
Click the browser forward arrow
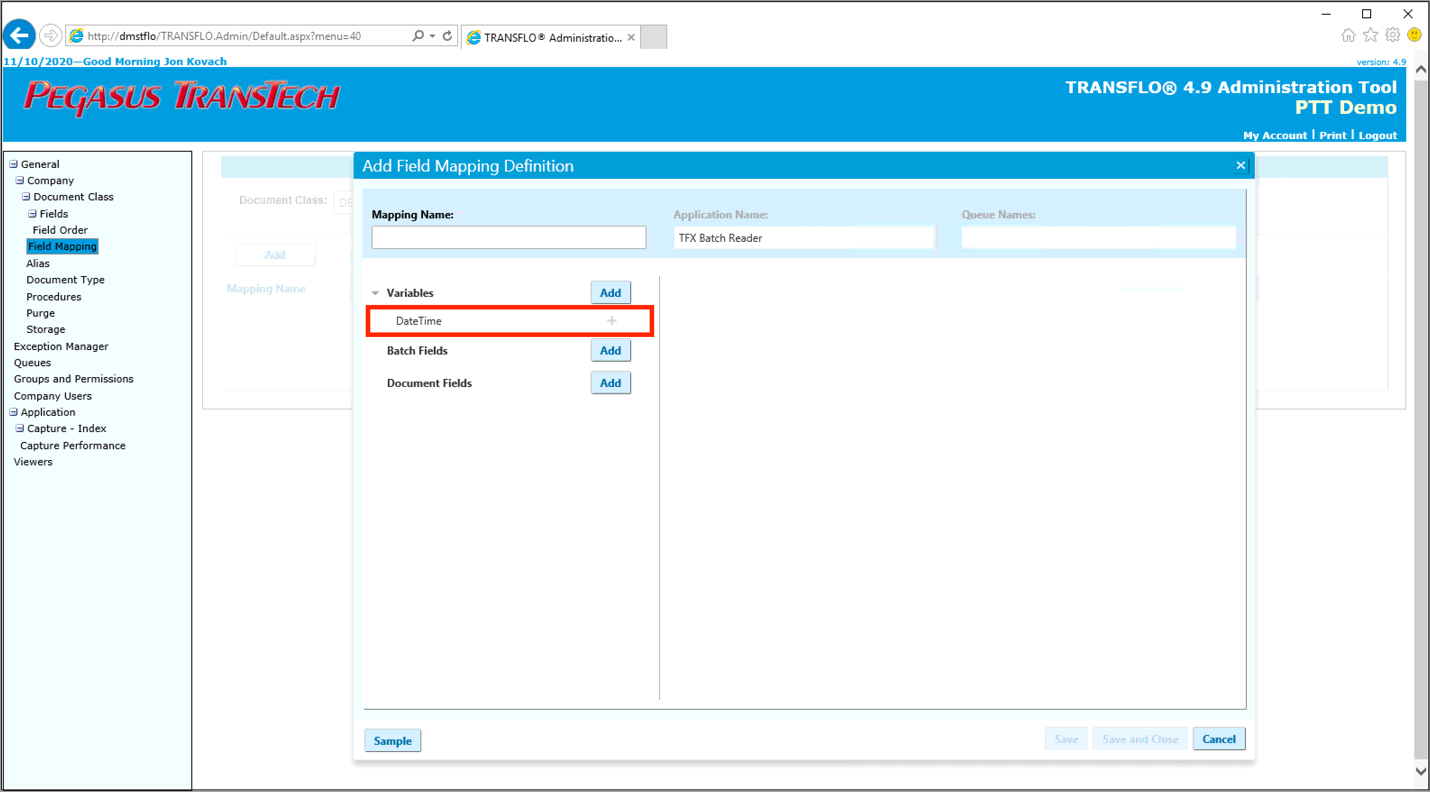click(50, 36)
